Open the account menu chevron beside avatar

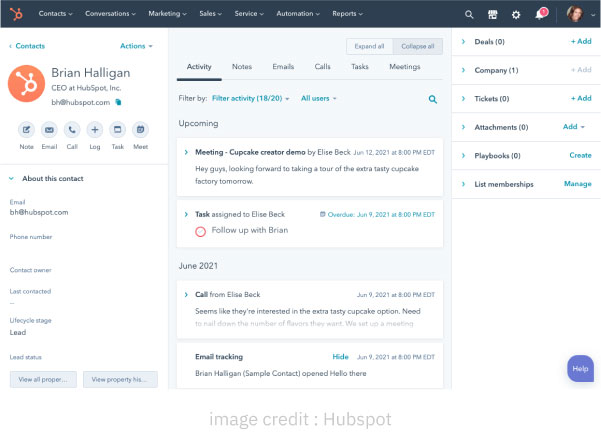click(593, 15)
